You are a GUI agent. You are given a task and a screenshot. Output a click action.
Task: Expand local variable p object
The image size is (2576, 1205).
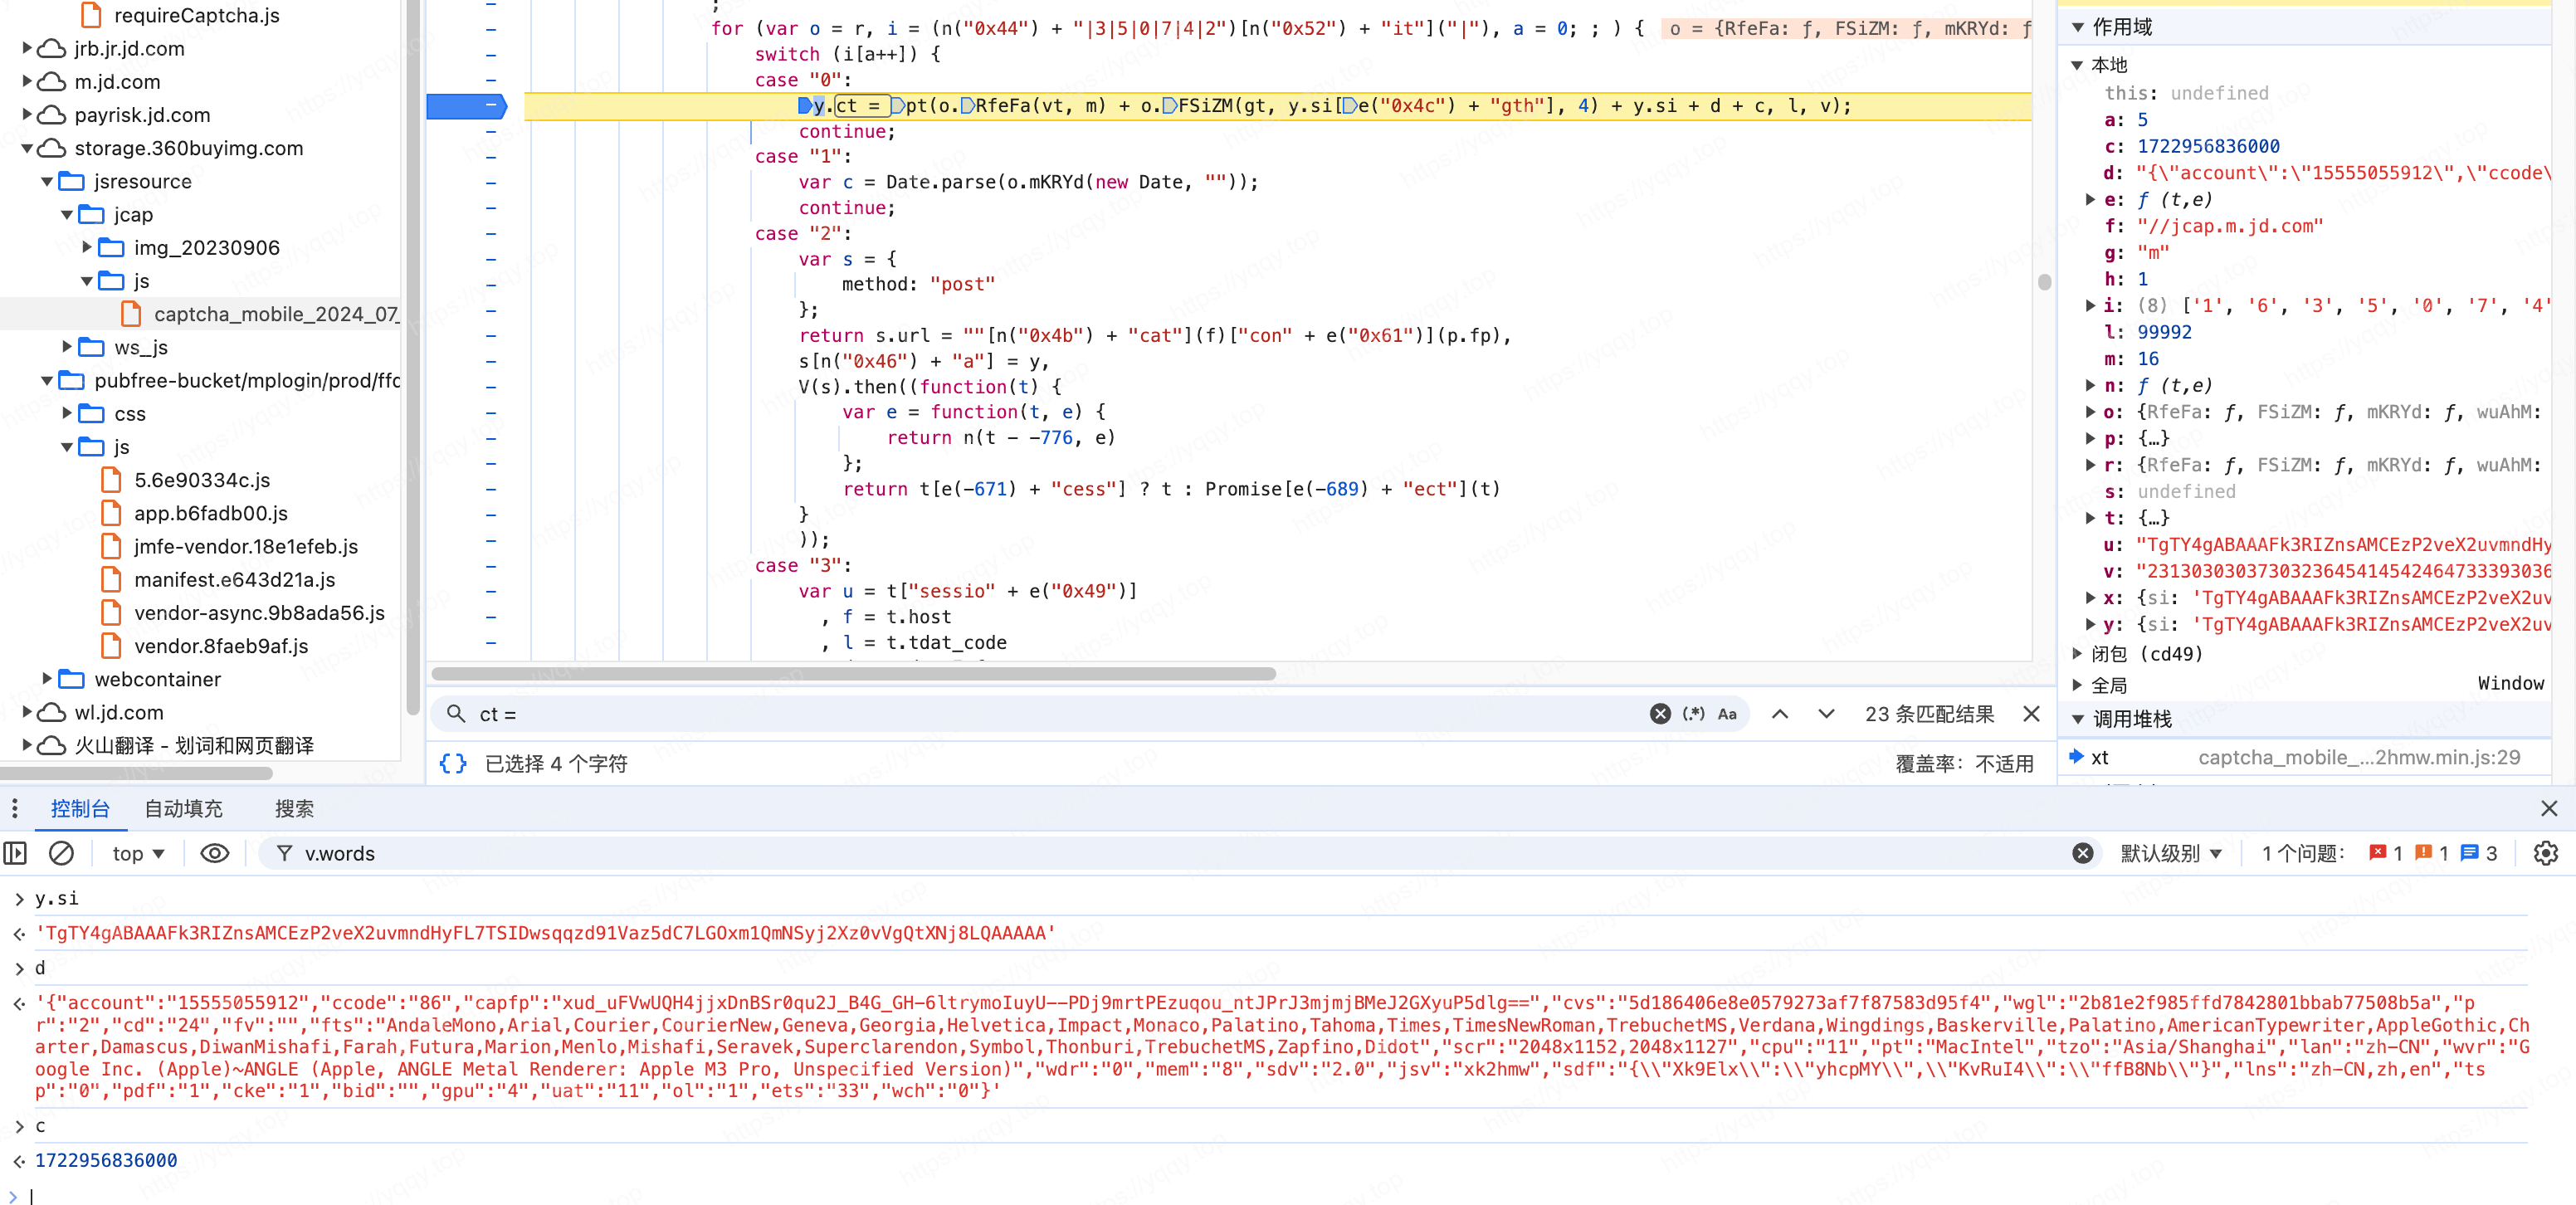pos(2090,438)
